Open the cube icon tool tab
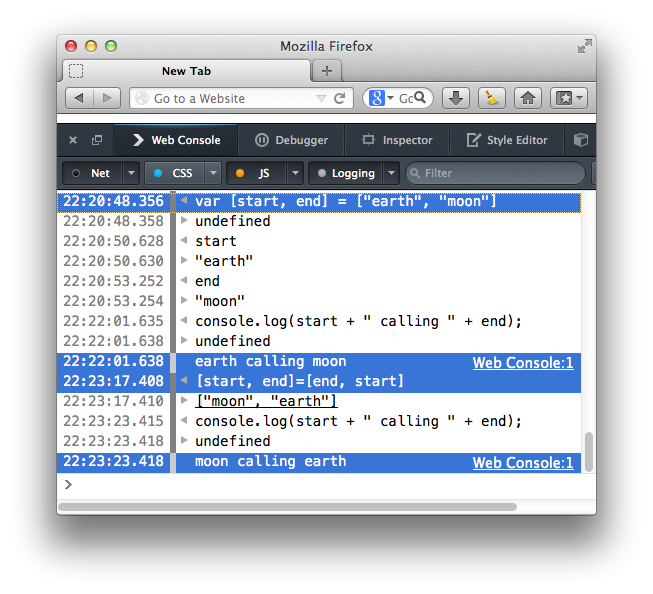 click(x=581, y=140)
